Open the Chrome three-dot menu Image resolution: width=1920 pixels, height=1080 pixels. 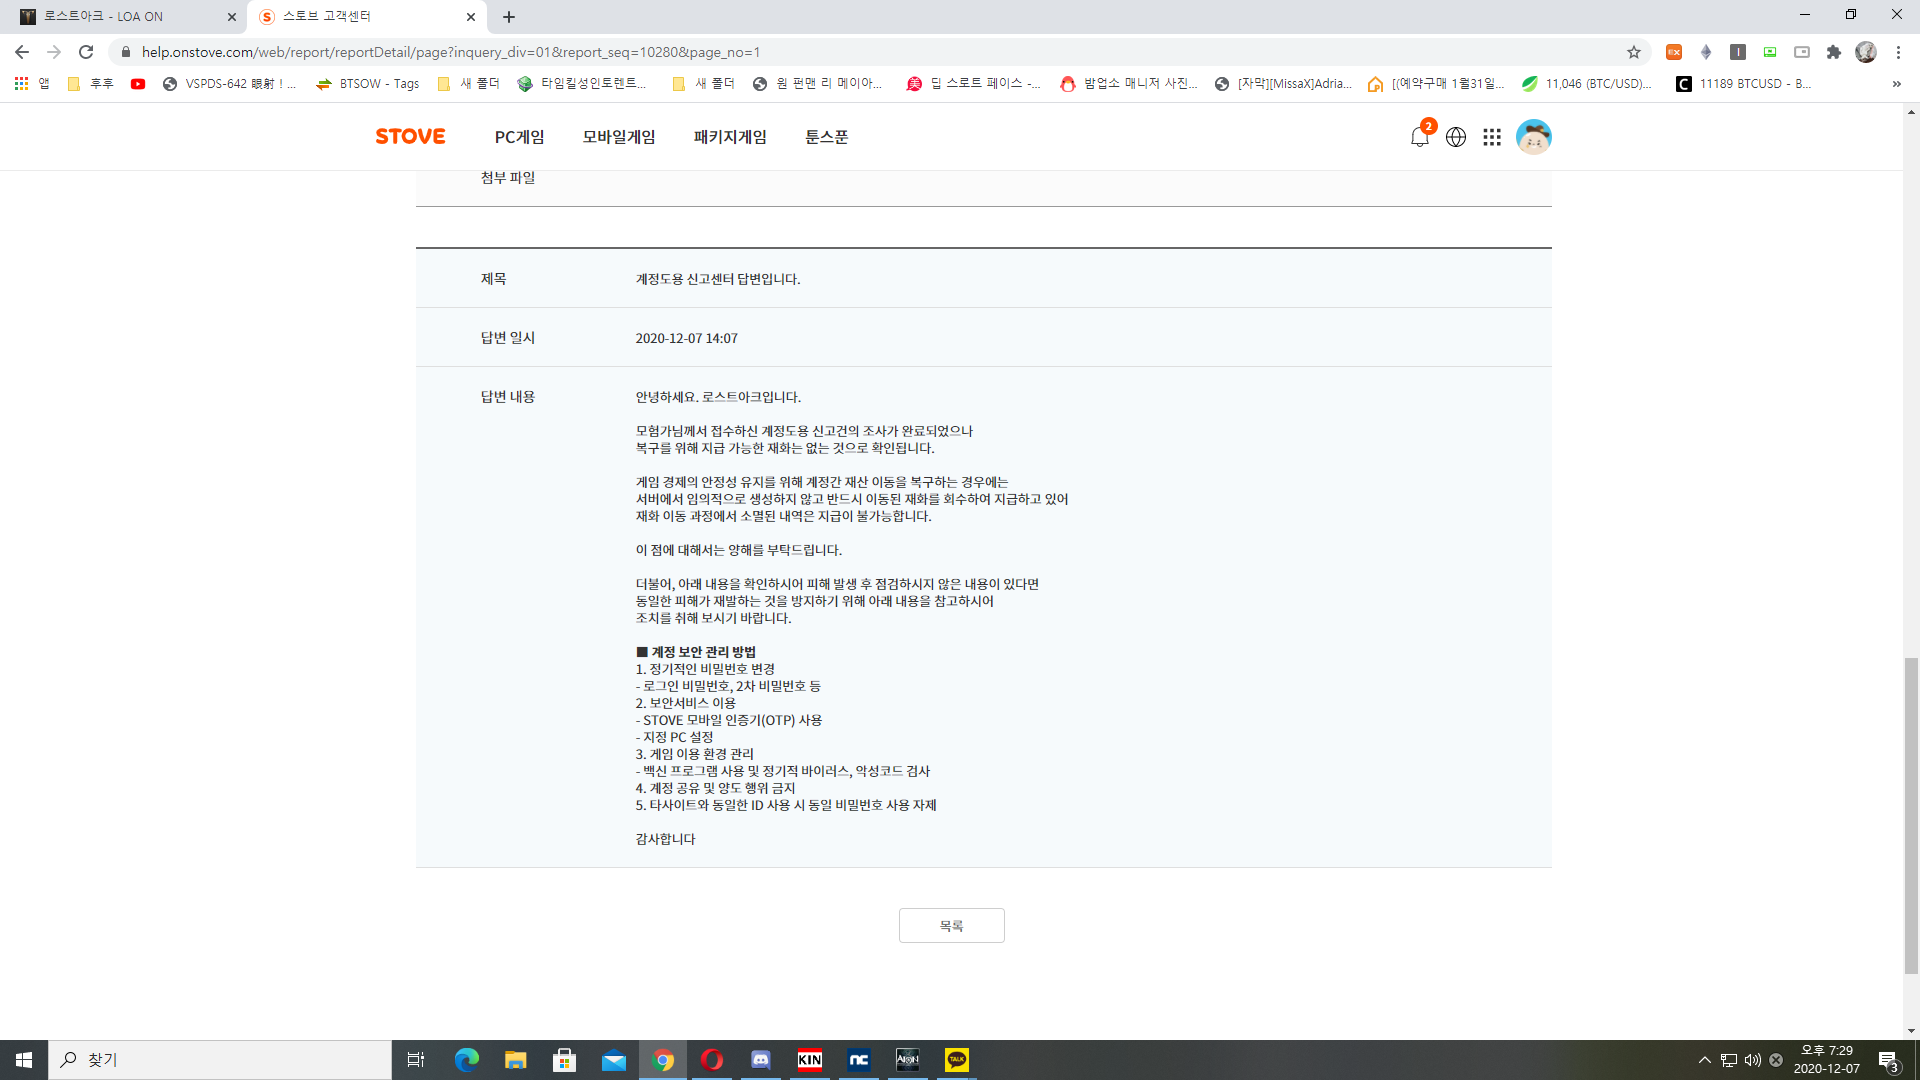pyautogui.click(x=1898, y=52)
